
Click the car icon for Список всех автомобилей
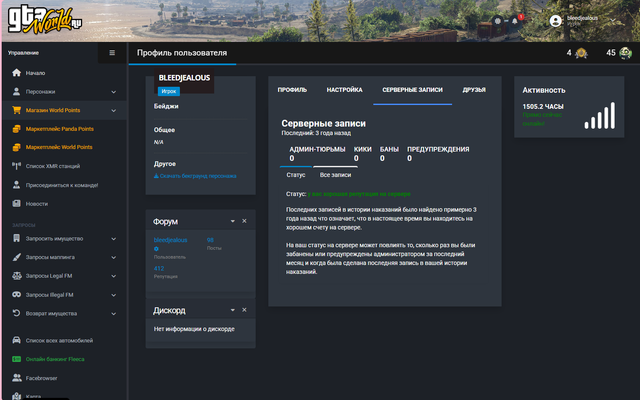tap(16, 340)
